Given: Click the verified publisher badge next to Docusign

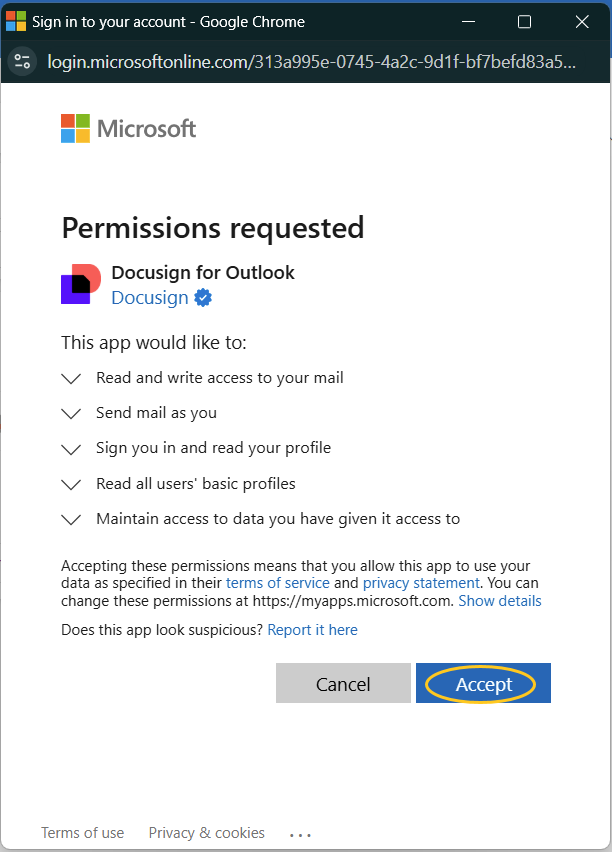Looking at the screenshot, I should (x=202, y=297).
